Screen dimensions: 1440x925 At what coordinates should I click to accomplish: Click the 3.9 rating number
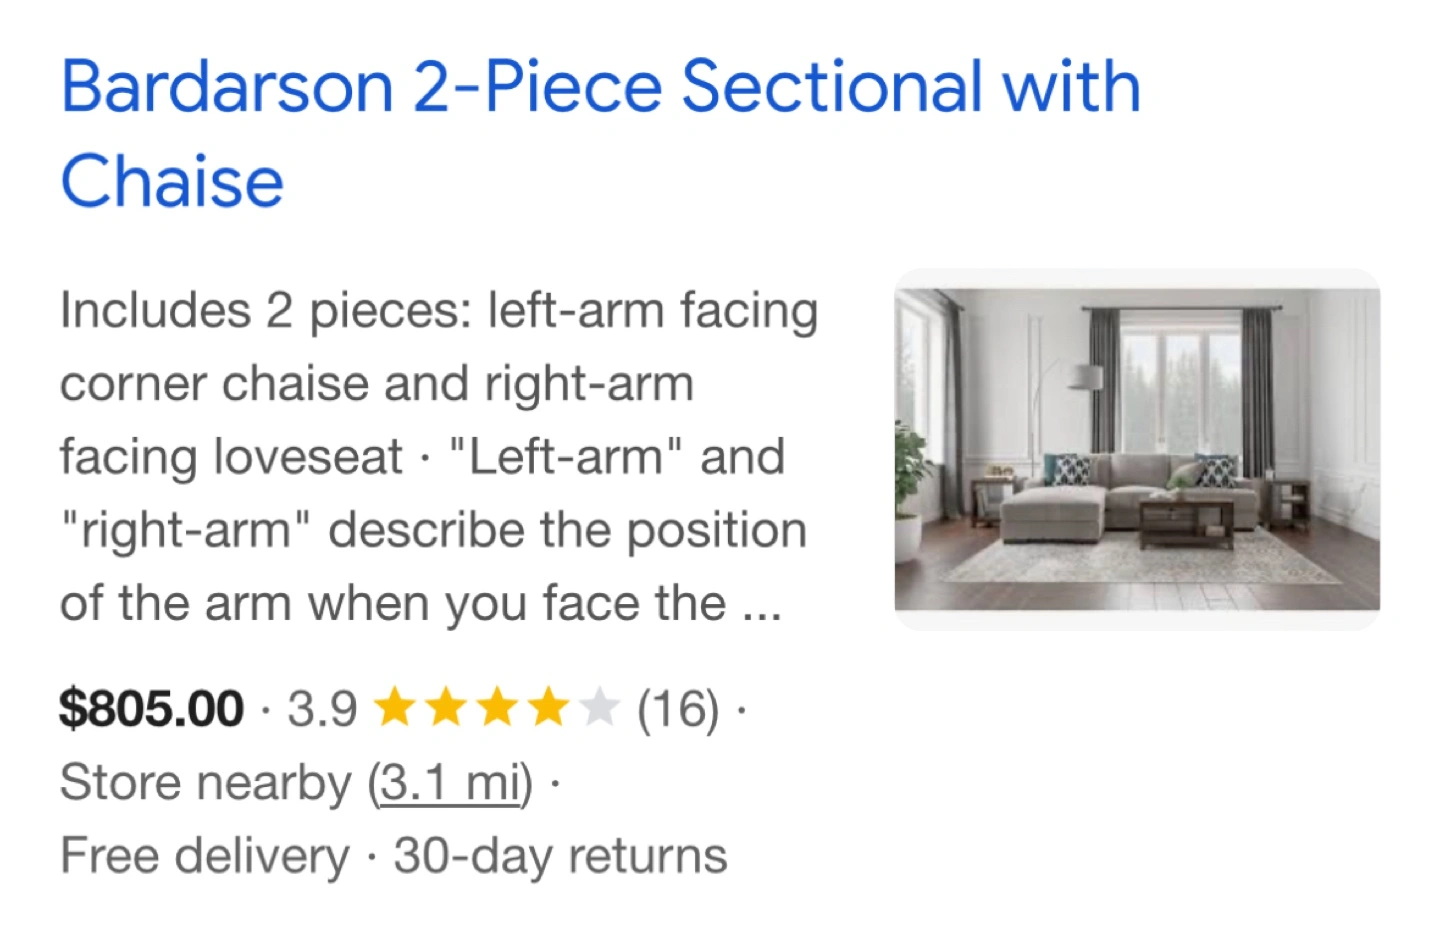click(x=322, y=710)
